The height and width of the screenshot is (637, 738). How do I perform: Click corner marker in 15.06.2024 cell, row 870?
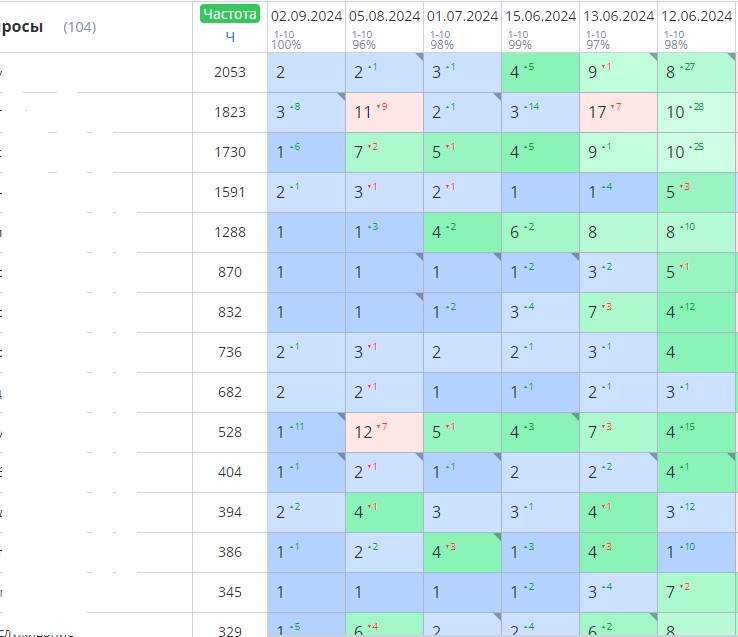tap(575, 256)
